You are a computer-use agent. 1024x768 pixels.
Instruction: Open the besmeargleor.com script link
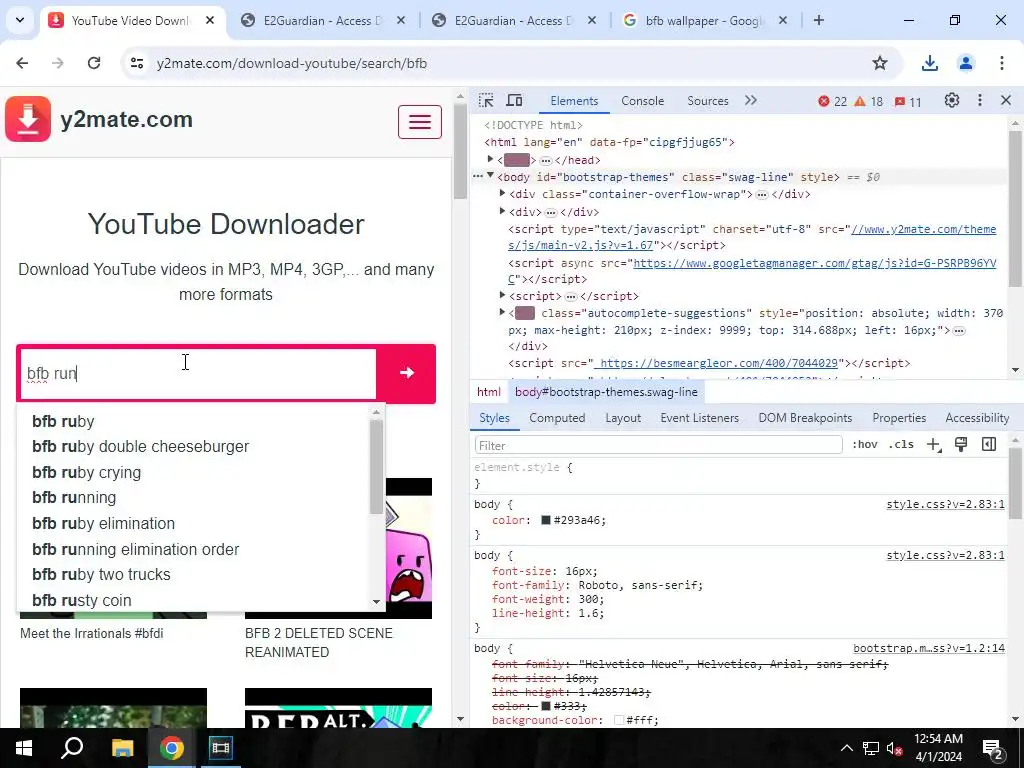[x=717, y=363]
